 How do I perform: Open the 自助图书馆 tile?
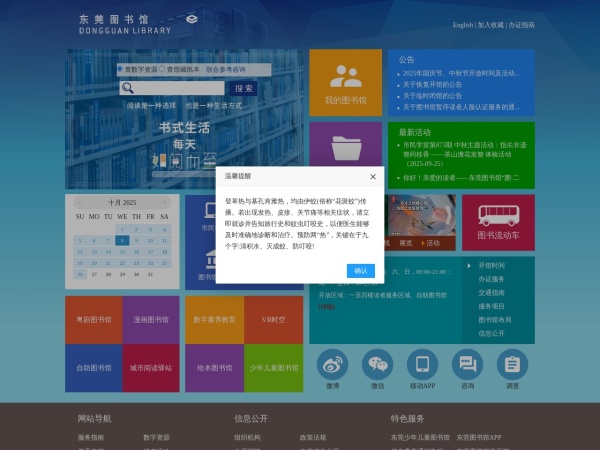click(x=94, y=368)
